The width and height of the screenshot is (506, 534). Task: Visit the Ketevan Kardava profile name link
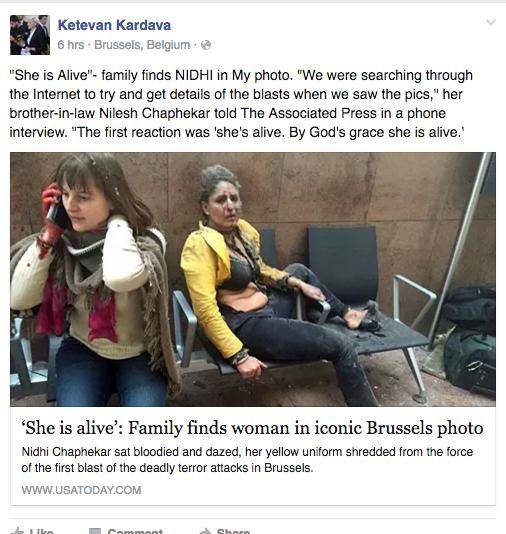pos(114,25)
